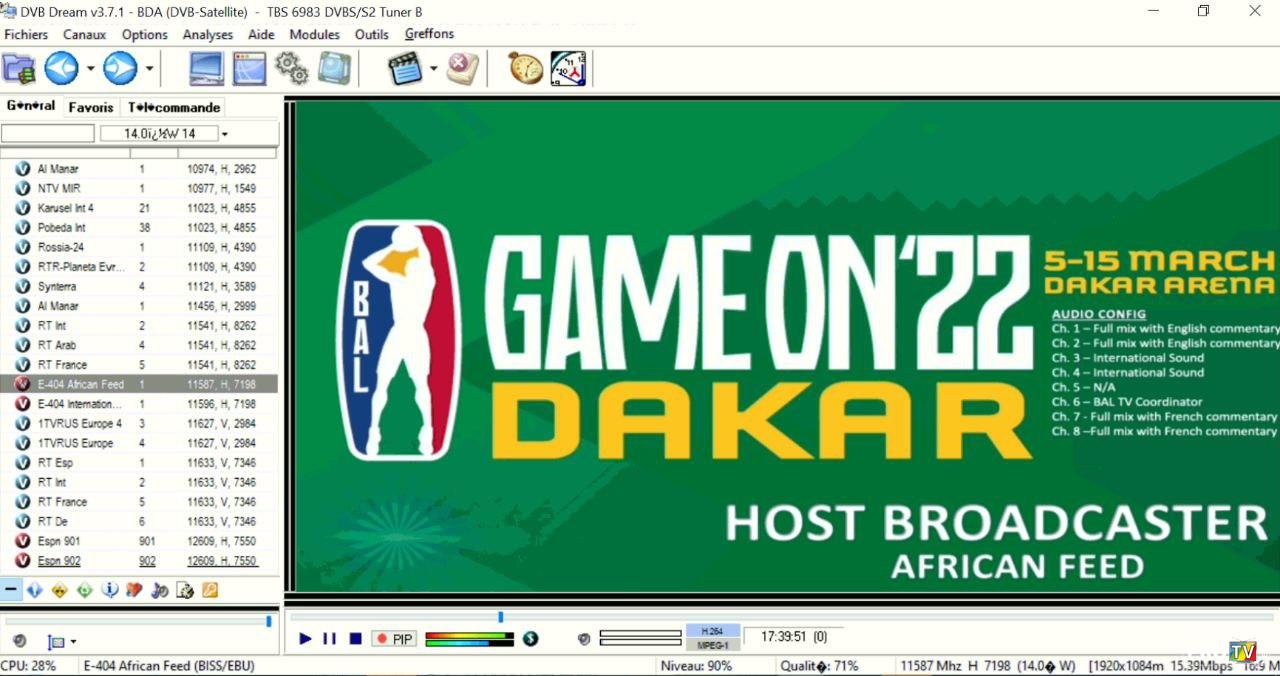1280x676 pixels.
Task: Expand the satellite position dropdown
Action: (x=225, y=134)
